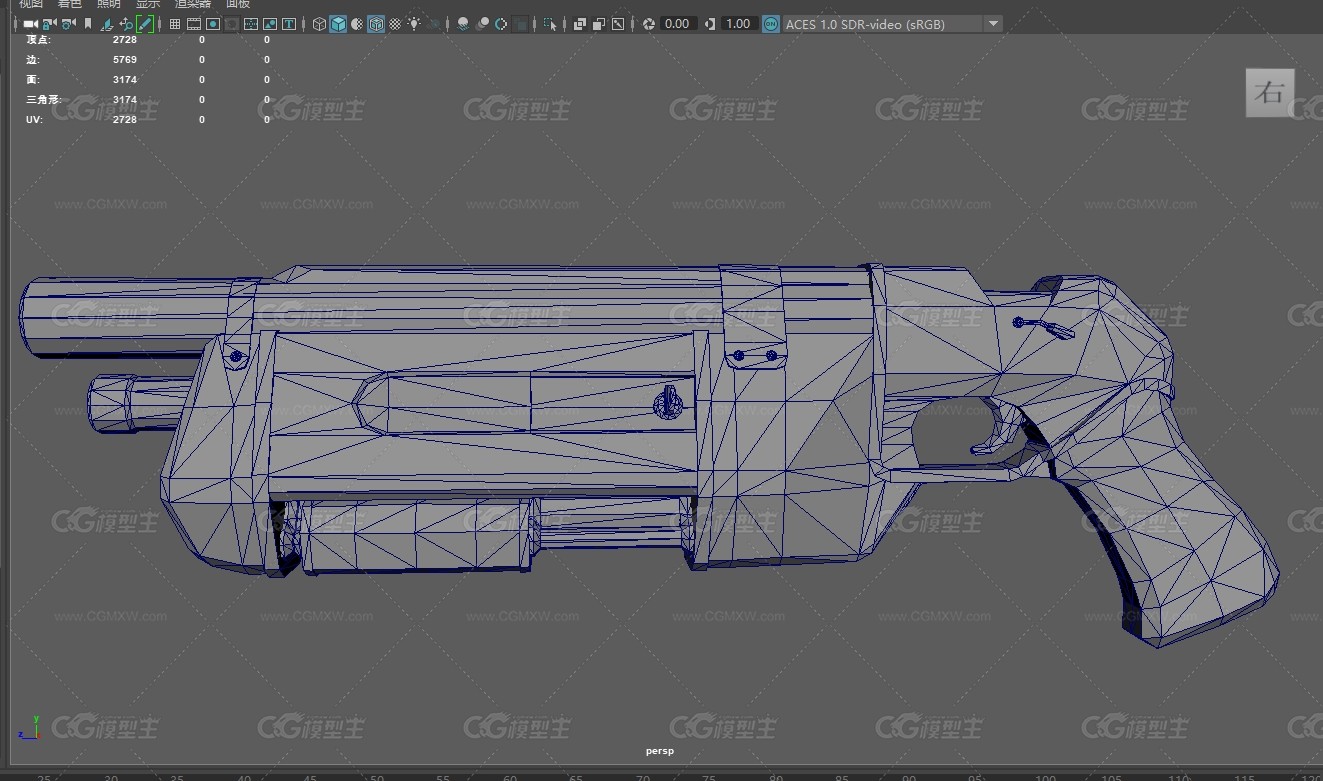The height and width of the screenshot is (781, 1323).
Task: Click the gamma value field 1.00
Action: tap(738, 24)
